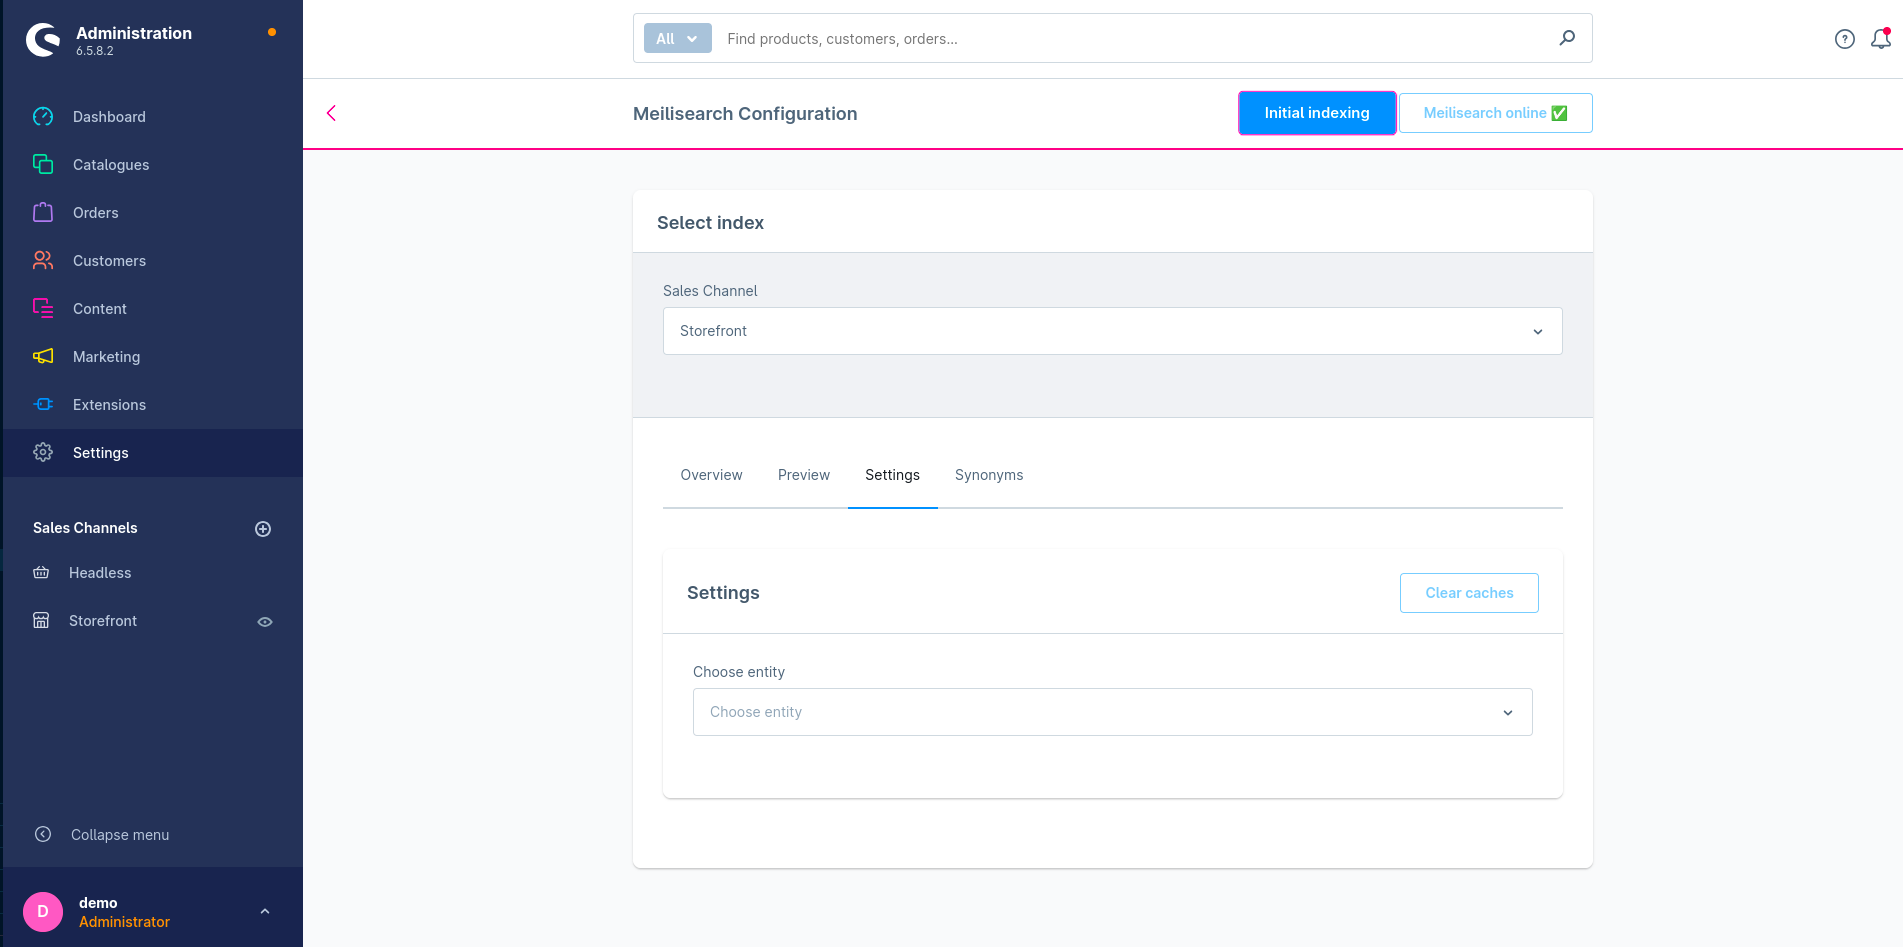
Task: Click the Shopware logo icon
Action: (43, 40)
